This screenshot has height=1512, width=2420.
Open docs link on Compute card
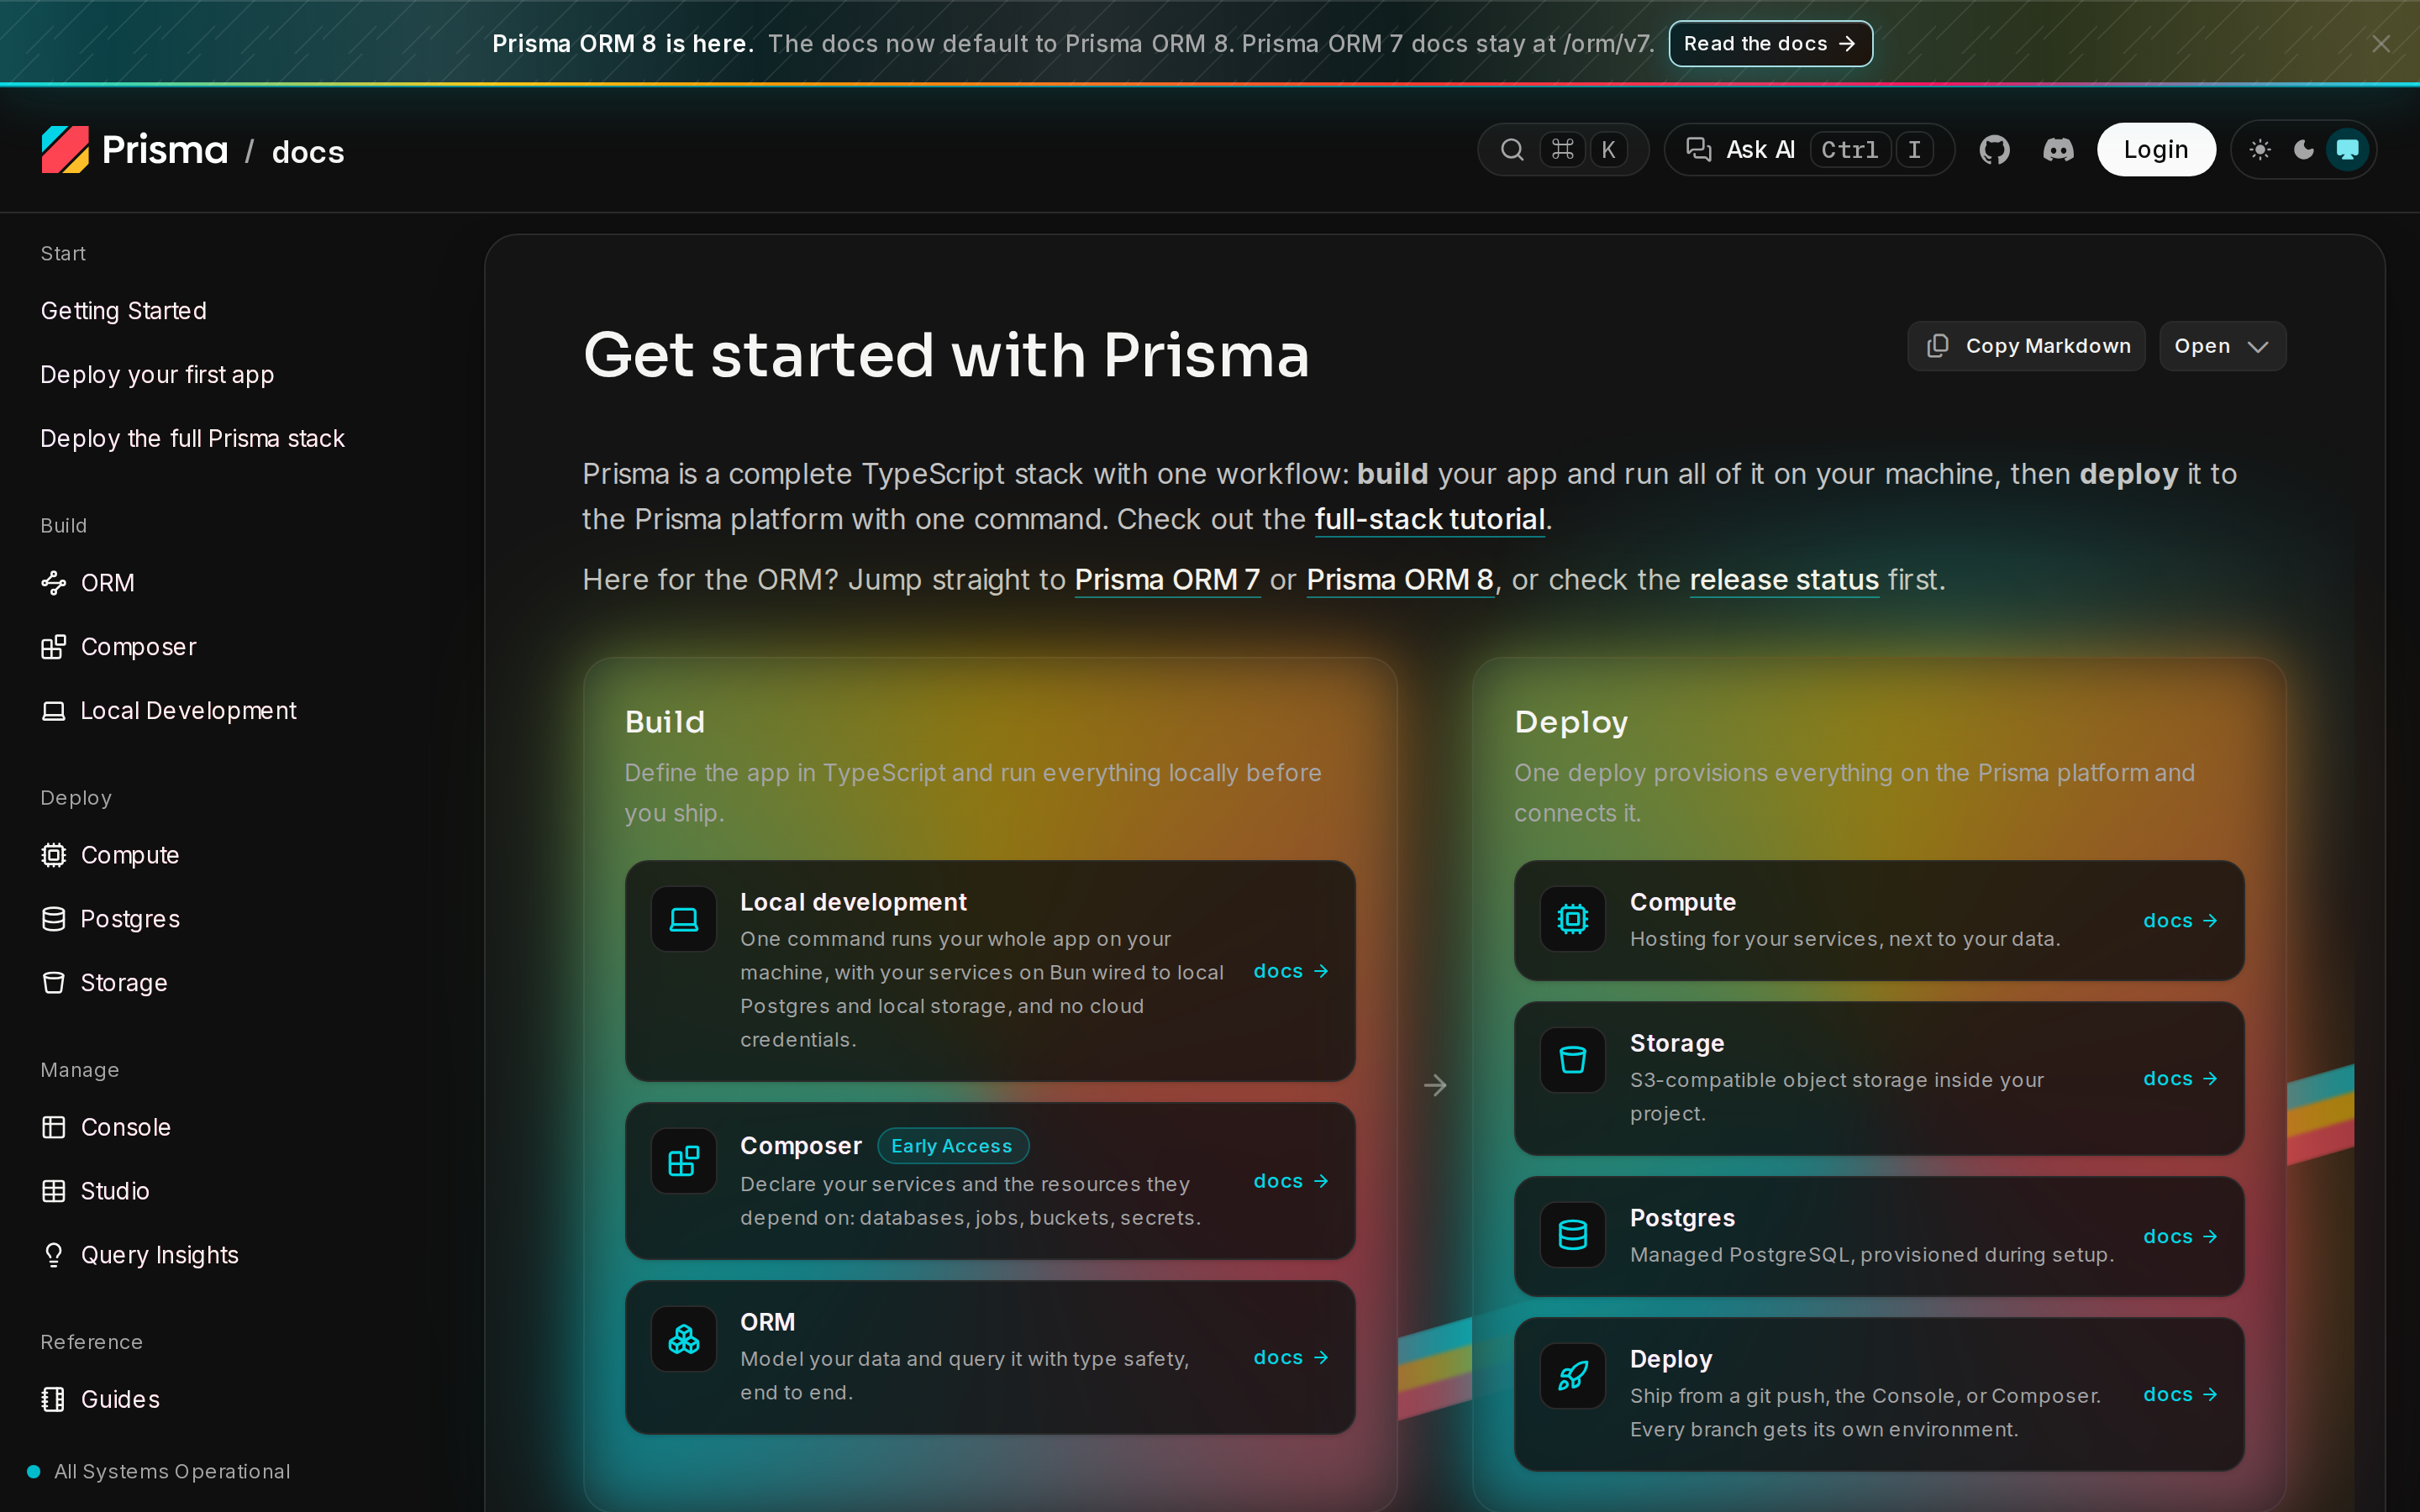[2180, 920]
